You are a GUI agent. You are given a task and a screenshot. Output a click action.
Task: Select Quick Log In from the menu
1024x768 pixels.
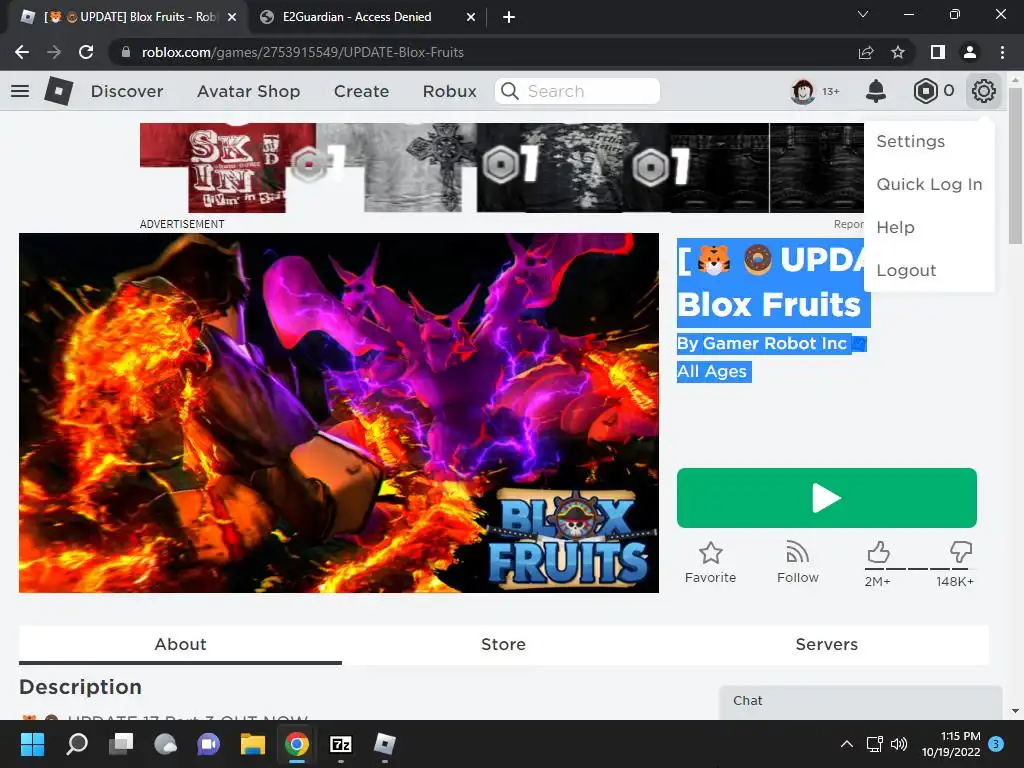(929, 184)
